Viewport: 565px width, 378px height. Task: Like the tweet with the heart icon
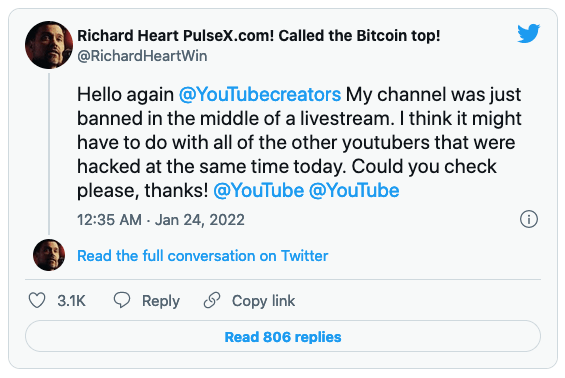(x=37, y=300)
